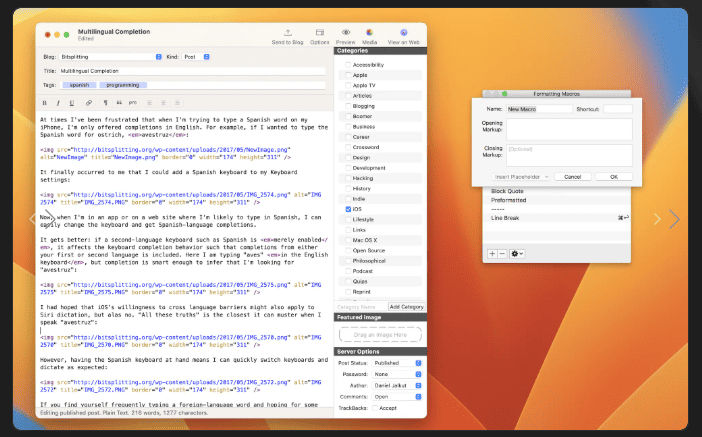Align text left in the format bar
Image resolution: width=702 pixels, height=437 pixels.
coord(150,103)
